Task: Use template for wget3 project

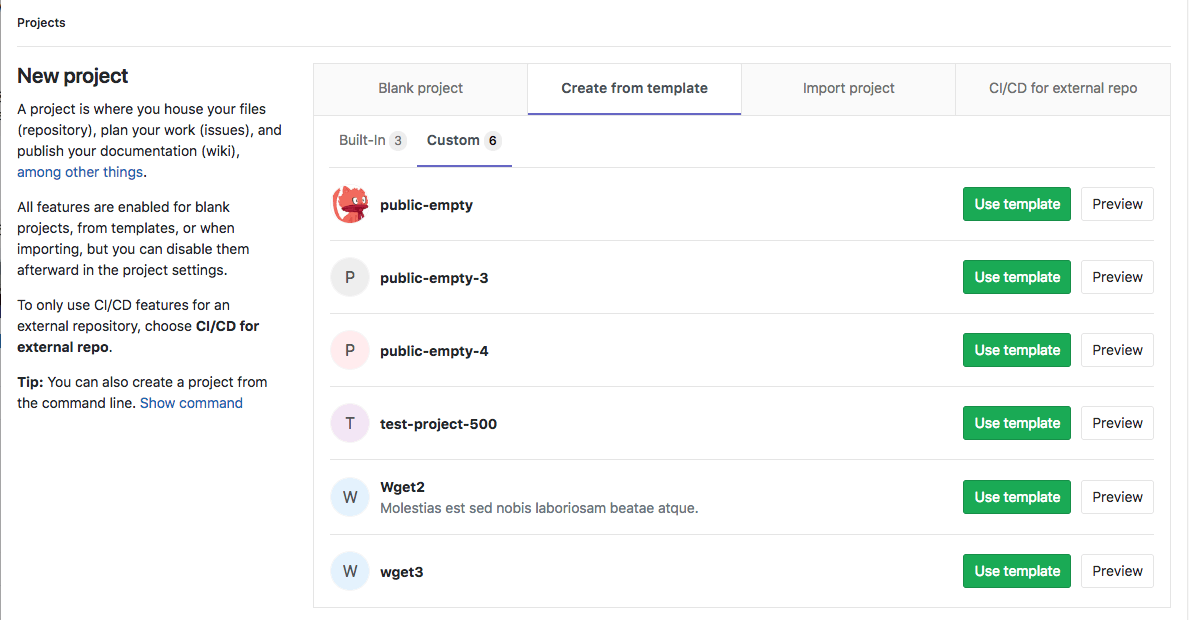Action: 1016,571
